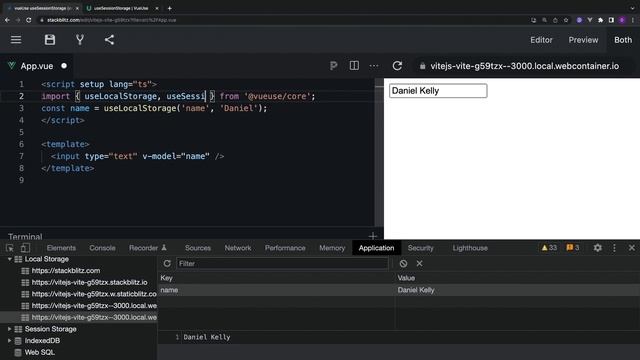This screenshot has width=640, height=360.
Task: Click the preview name text input
Action: click(438, 91)
